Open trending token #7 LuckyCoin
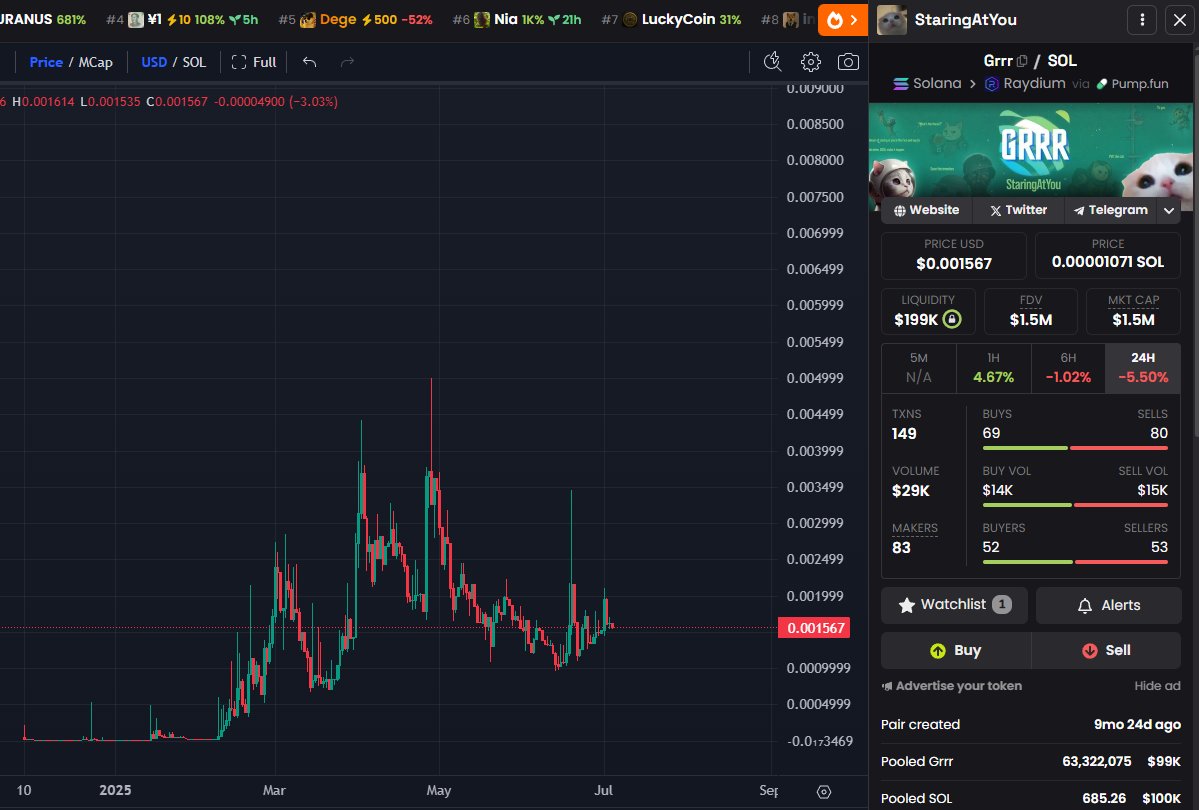This screenshot has width=1199, height=810. tap(671, 20)
